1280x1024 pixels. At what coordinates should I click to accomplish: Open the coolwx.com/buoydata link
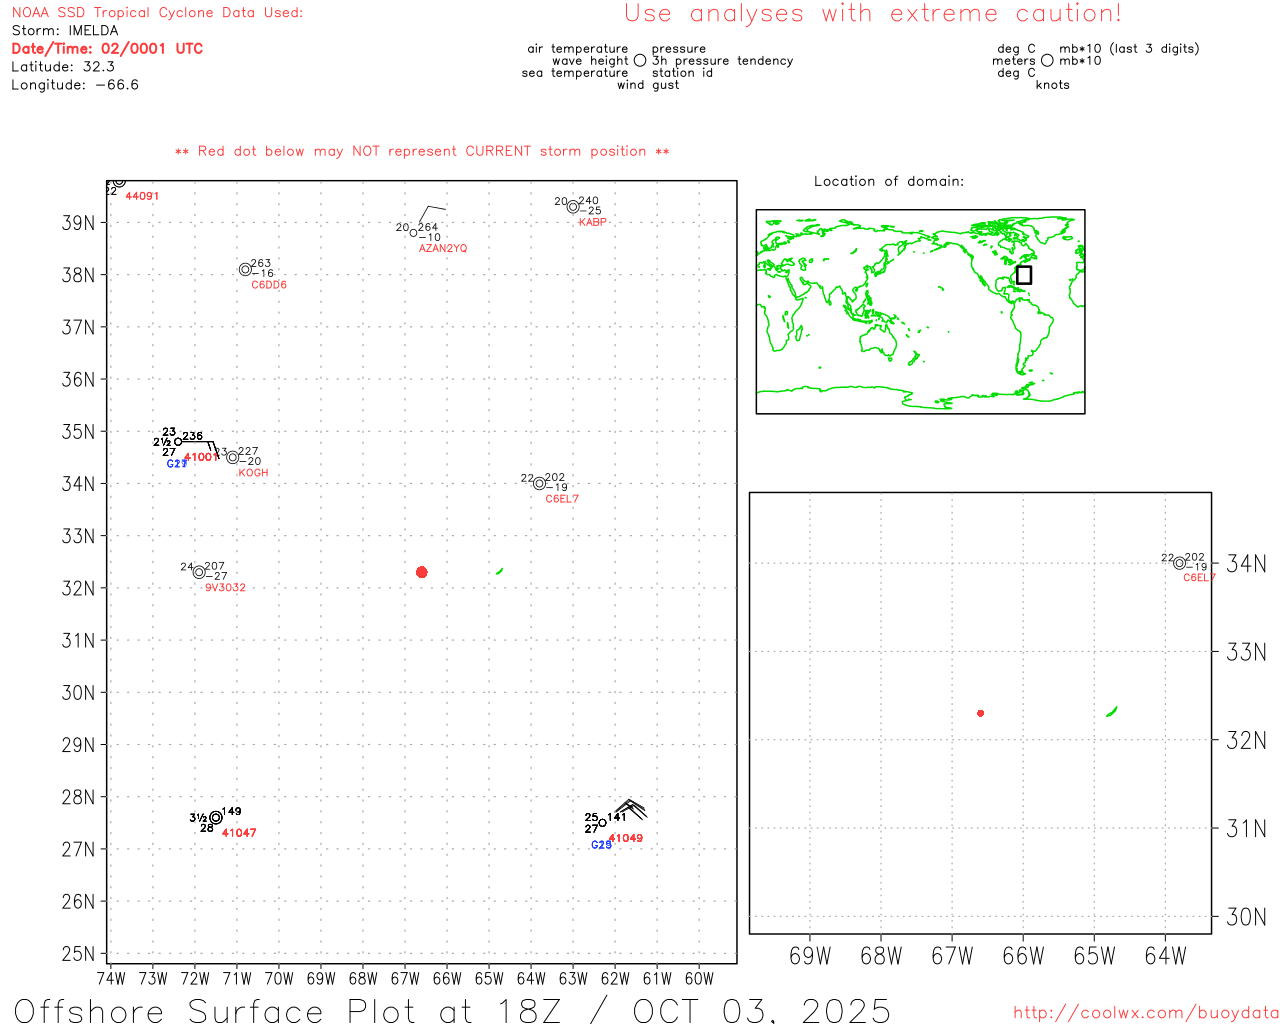pyautogui.click(x=1145, y=1013)
